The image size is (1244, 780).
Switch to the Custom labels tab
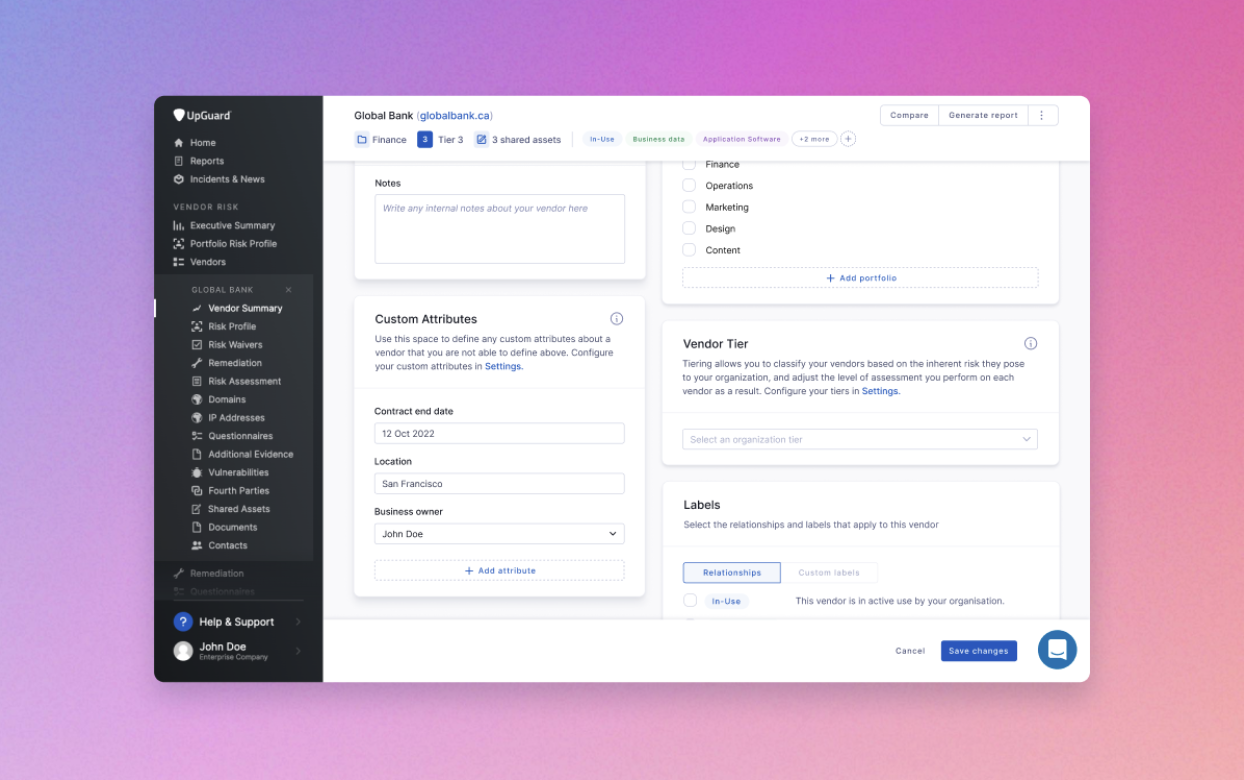point(829,573)
